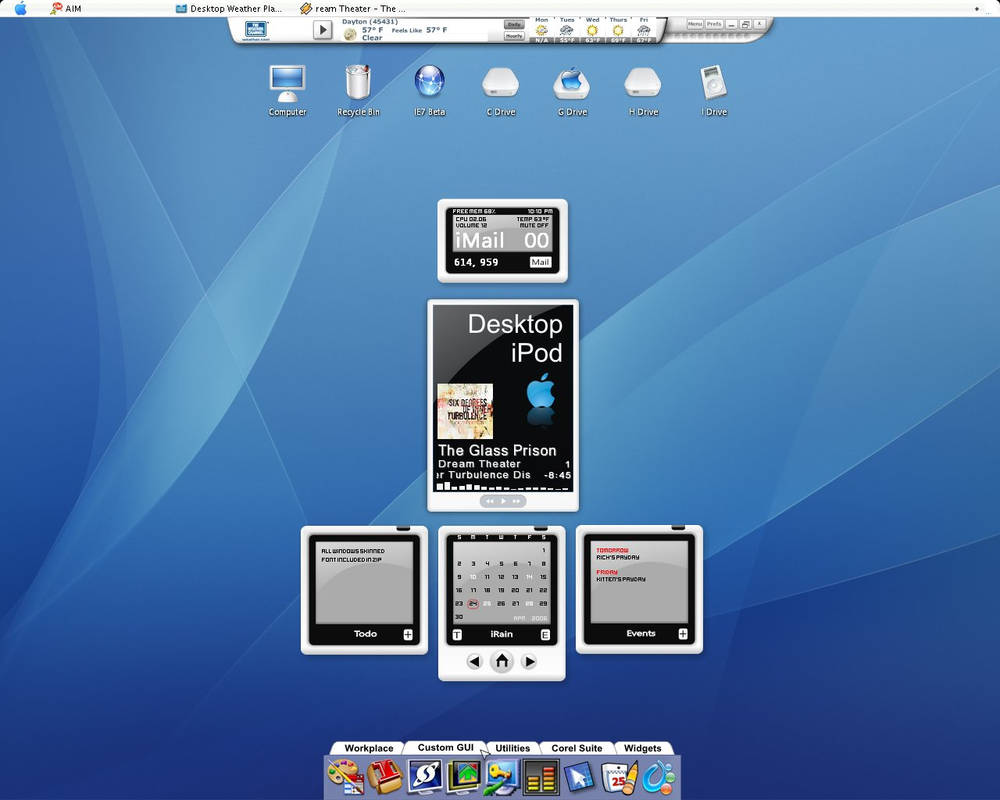The height and width of the screenshot is (800, 1000).
Task: Switch weather widget to Daily forecast
Action: click(x=514, y=24)
